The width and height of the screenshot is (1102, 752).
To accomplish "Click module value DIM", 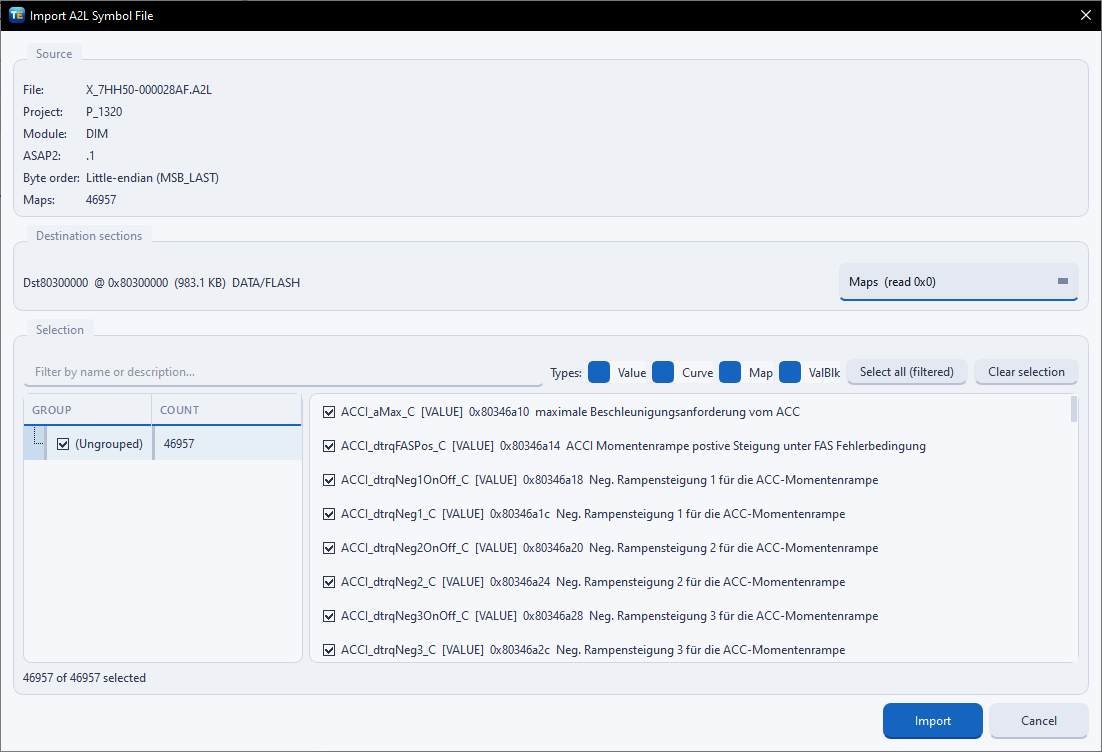I will pyautogui.click(x=97, y=134).
